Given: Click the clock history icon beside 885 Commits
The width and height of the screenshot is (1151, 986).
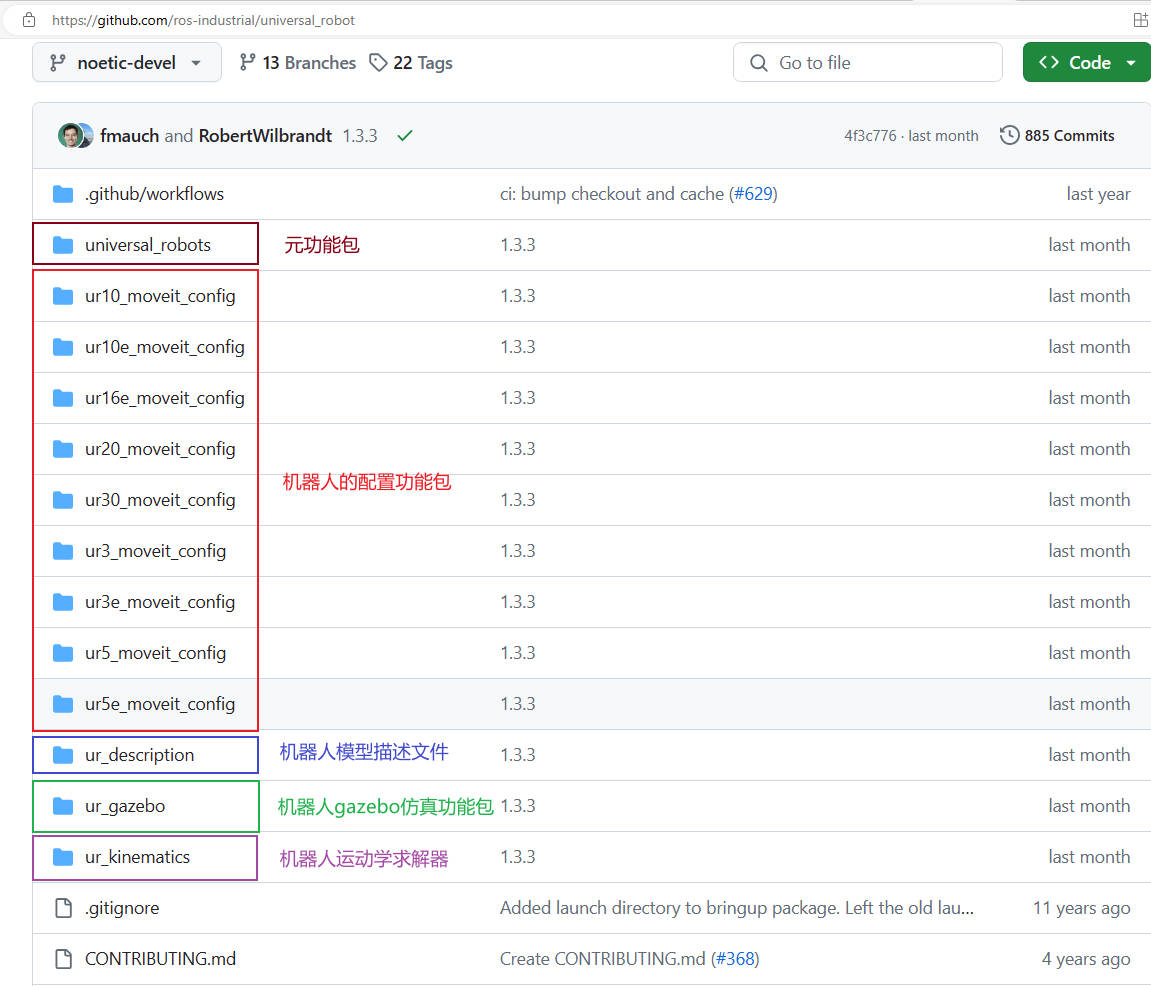Looking at the screenshot, I should click(x=1009, y=135).
